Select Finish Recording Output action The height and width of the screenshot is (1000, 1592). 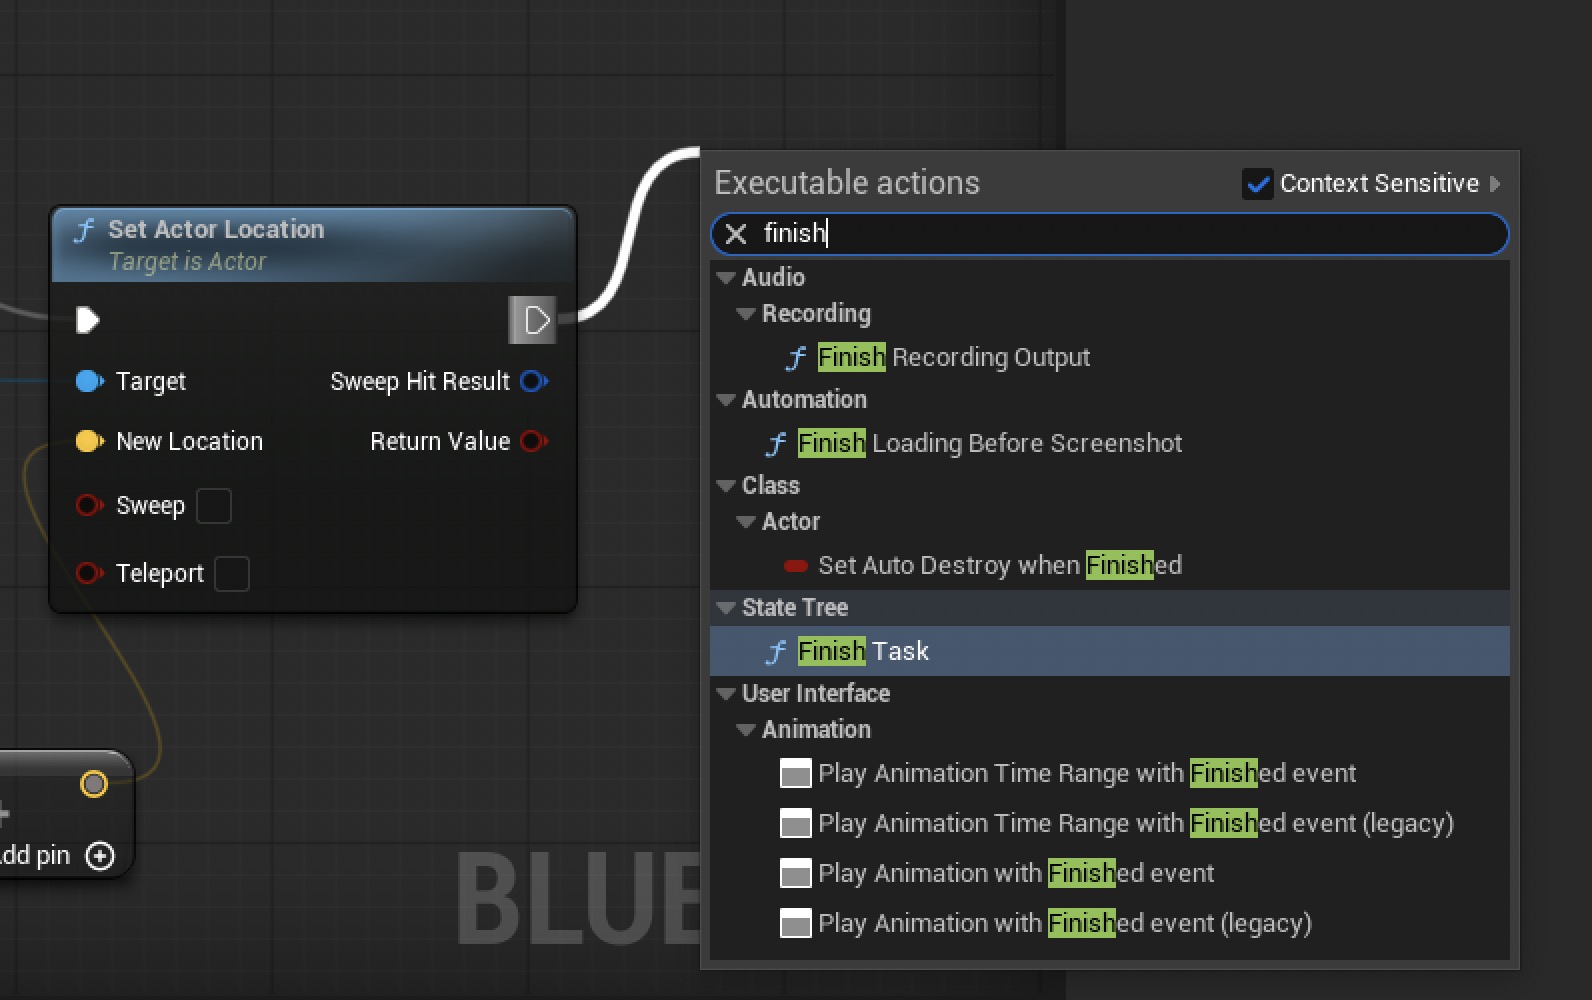pyautogui.click(x=953, y=357)
